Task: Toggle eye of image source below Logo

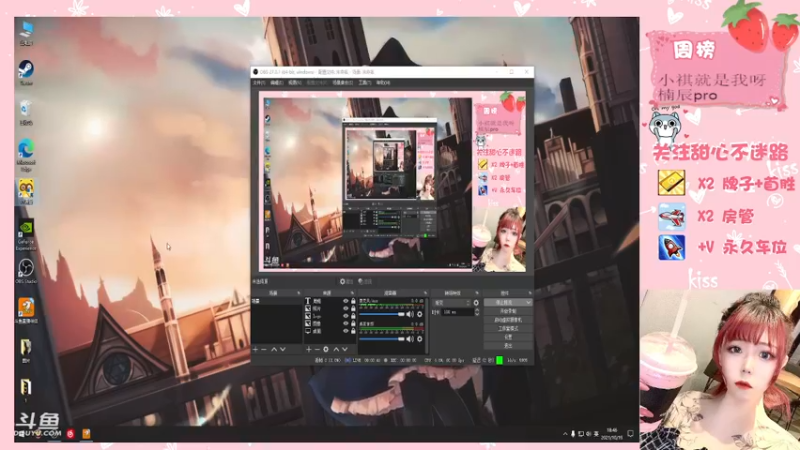Action: [345, 323]
